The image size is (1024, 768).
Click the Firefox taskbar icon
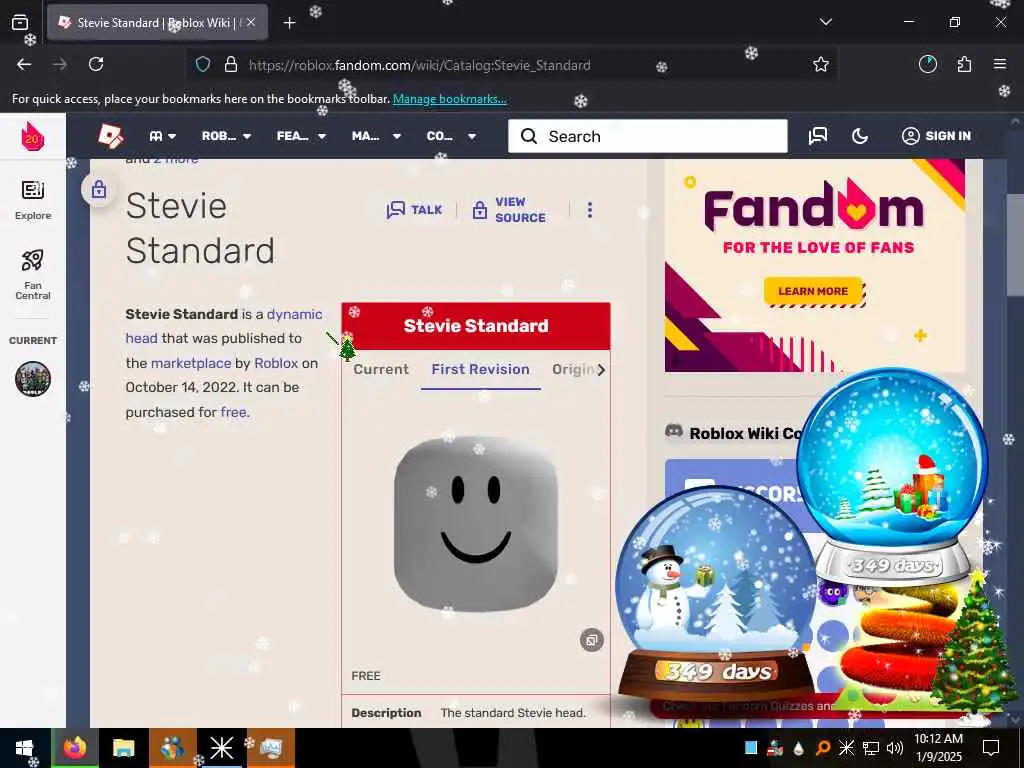coord(75,748)
